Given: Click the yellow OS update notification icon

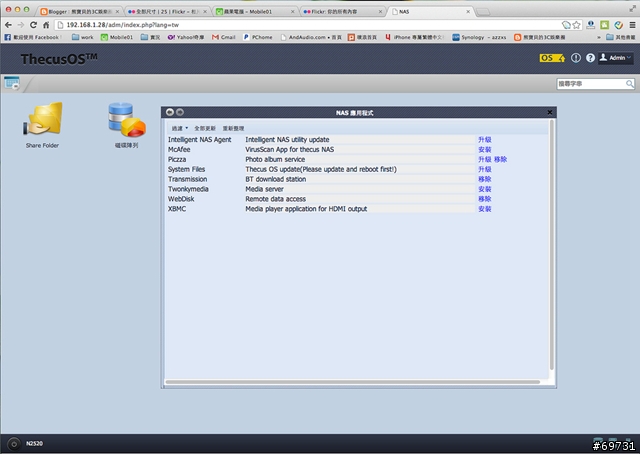Looking at the screenshot, I should pyautogui.click(x=552, y=58).
